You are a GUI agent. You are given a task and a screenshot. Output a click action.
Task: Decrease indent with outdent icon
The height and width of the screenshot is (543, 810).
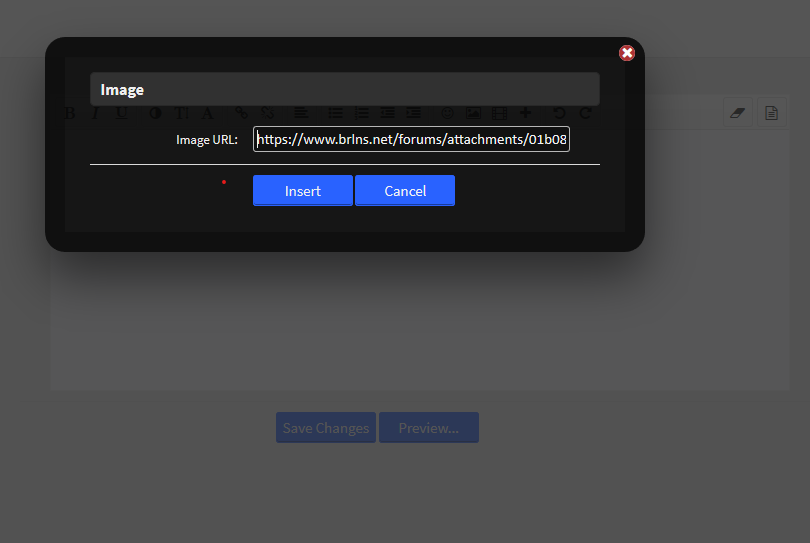pyautogui.click(x=387, y=113)
